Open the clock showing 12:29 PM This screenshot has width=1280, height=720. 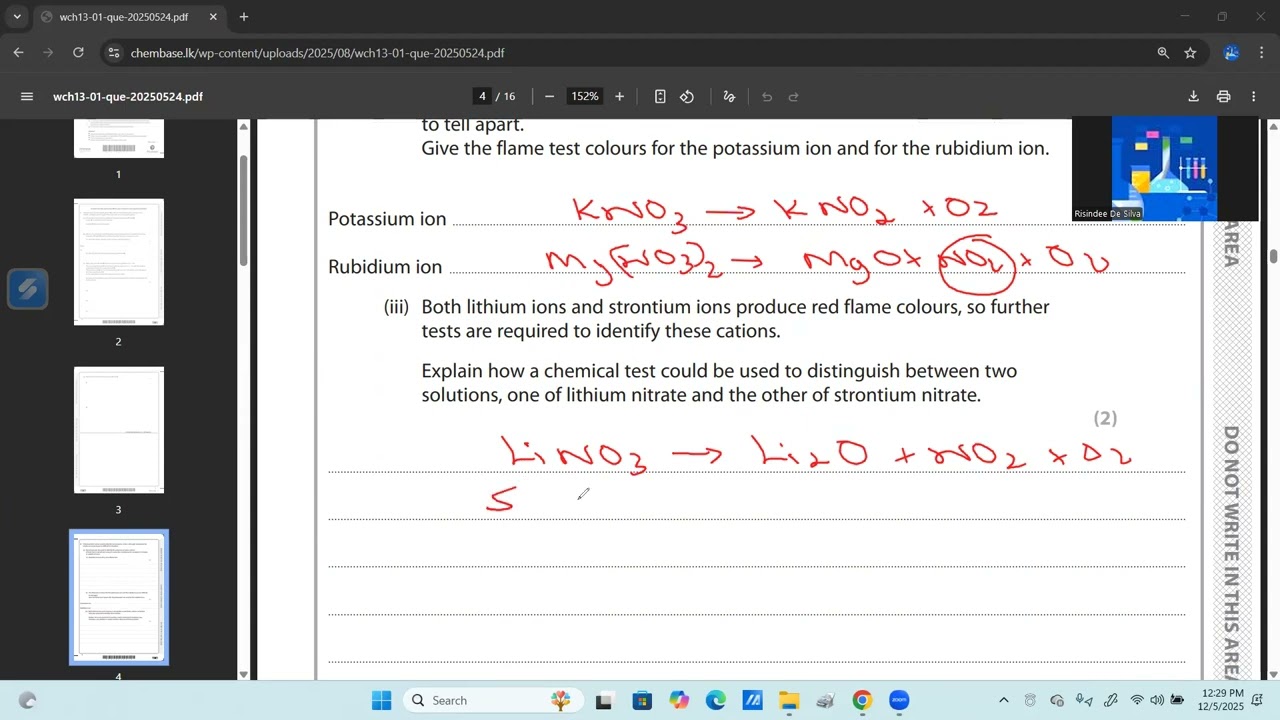point(1222,700)
